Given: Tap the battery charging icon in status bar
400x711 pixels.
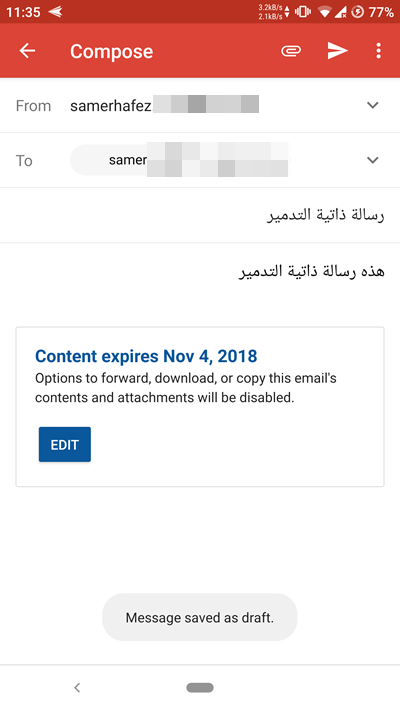Looking at the screenshot, I should [358, 12].
